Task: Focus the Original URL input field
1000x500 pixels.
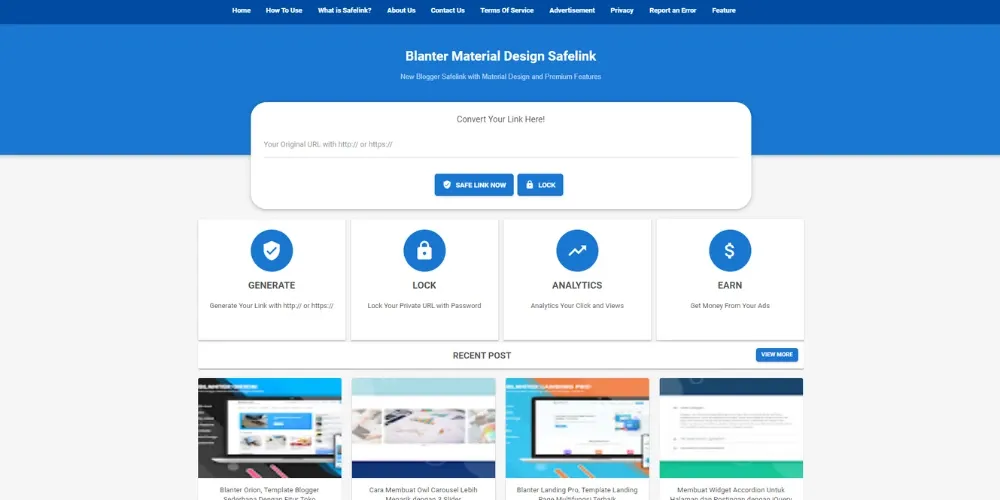Action: pyautogui.click(x=501, y=145)
